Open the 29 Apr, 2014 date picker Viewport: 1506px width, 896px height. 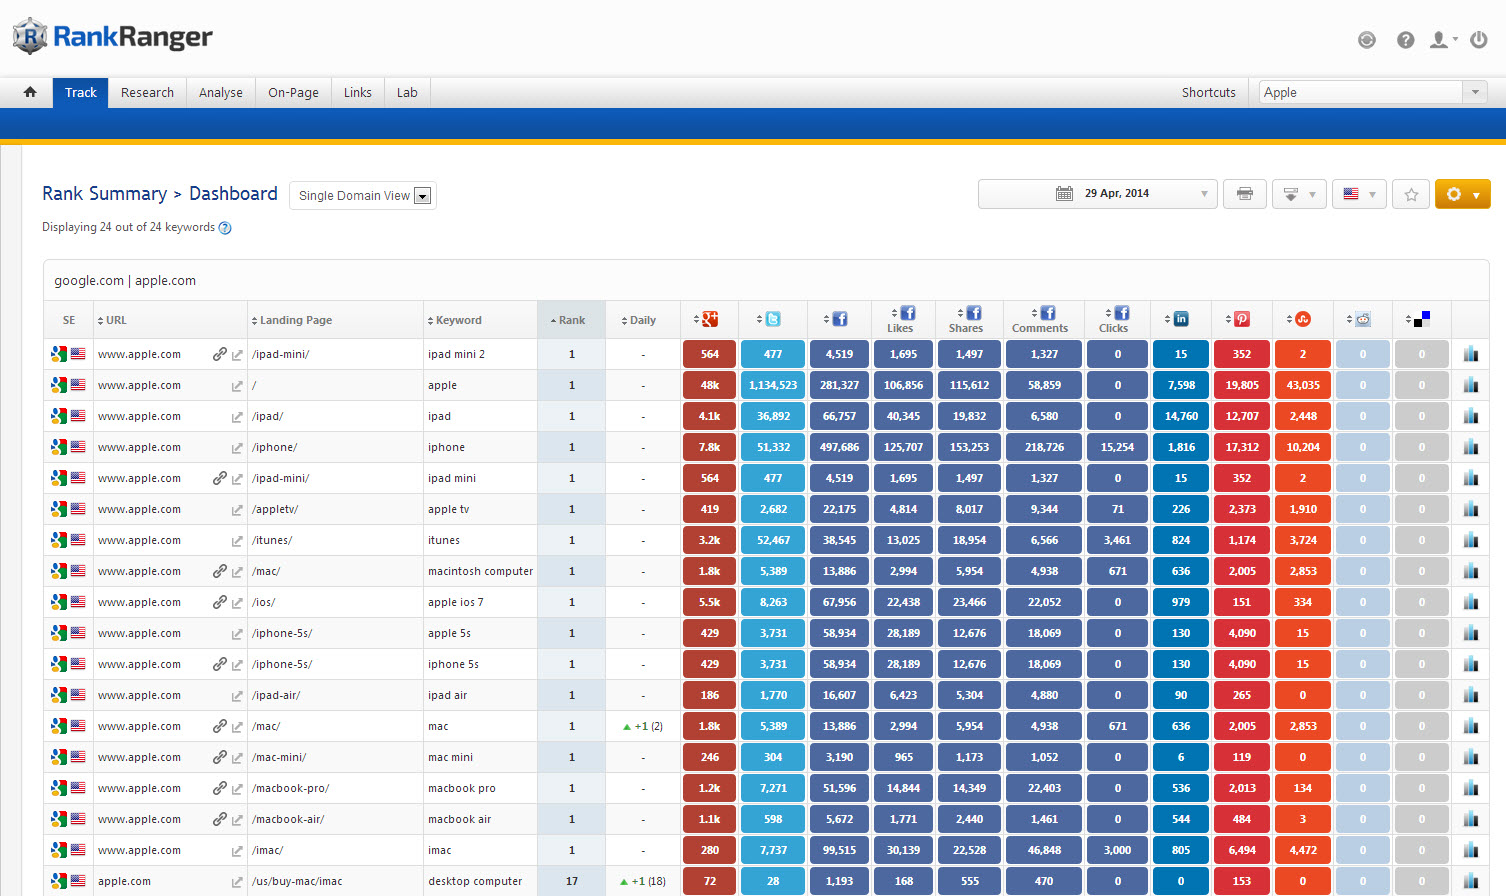coord(1097,194)
